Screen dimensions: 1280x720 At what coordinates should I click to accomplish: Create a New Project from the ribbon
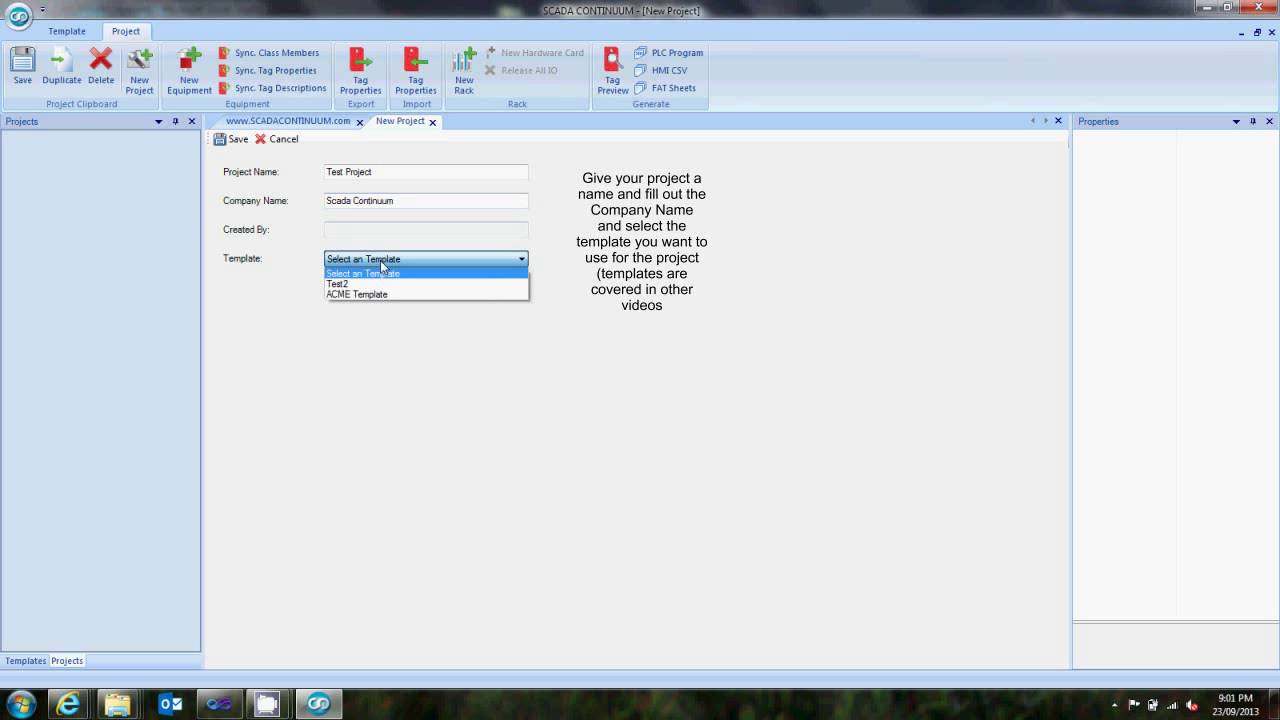pos(140,70)
